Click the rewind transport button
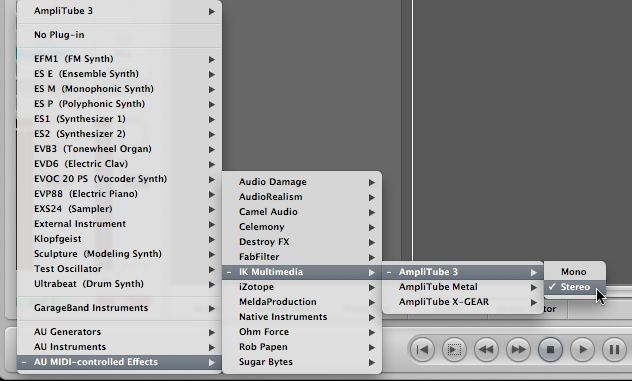 click(486, 349)
